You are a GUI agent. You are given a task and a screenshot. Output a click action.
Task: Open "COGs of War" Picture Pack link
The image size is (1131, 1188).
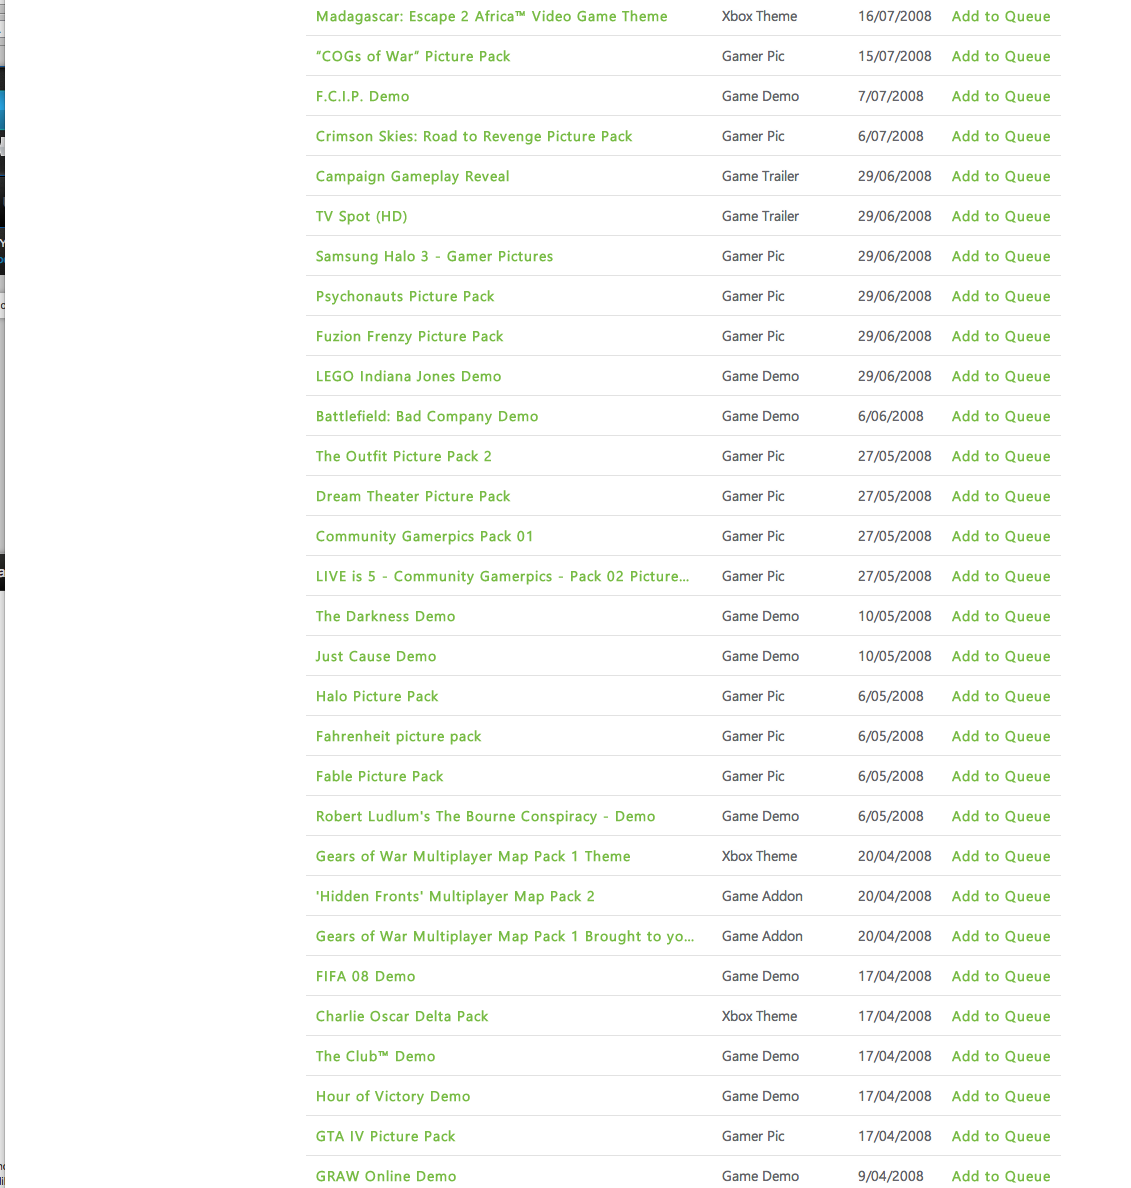(413, 56)
